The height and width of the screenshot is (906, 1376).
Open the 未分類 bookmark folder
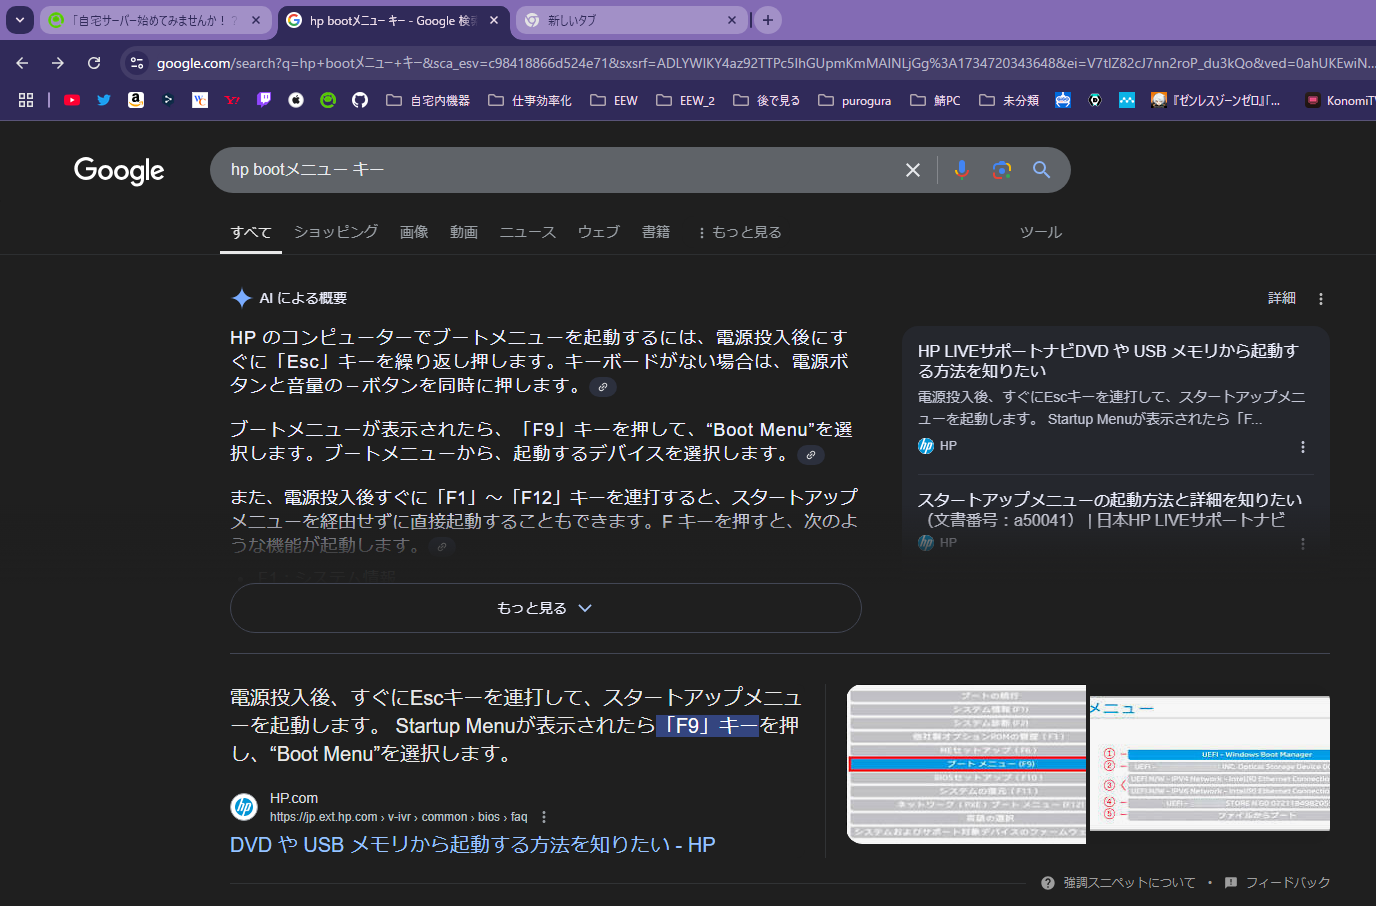pyautogui.click(x=1009, y=100)
